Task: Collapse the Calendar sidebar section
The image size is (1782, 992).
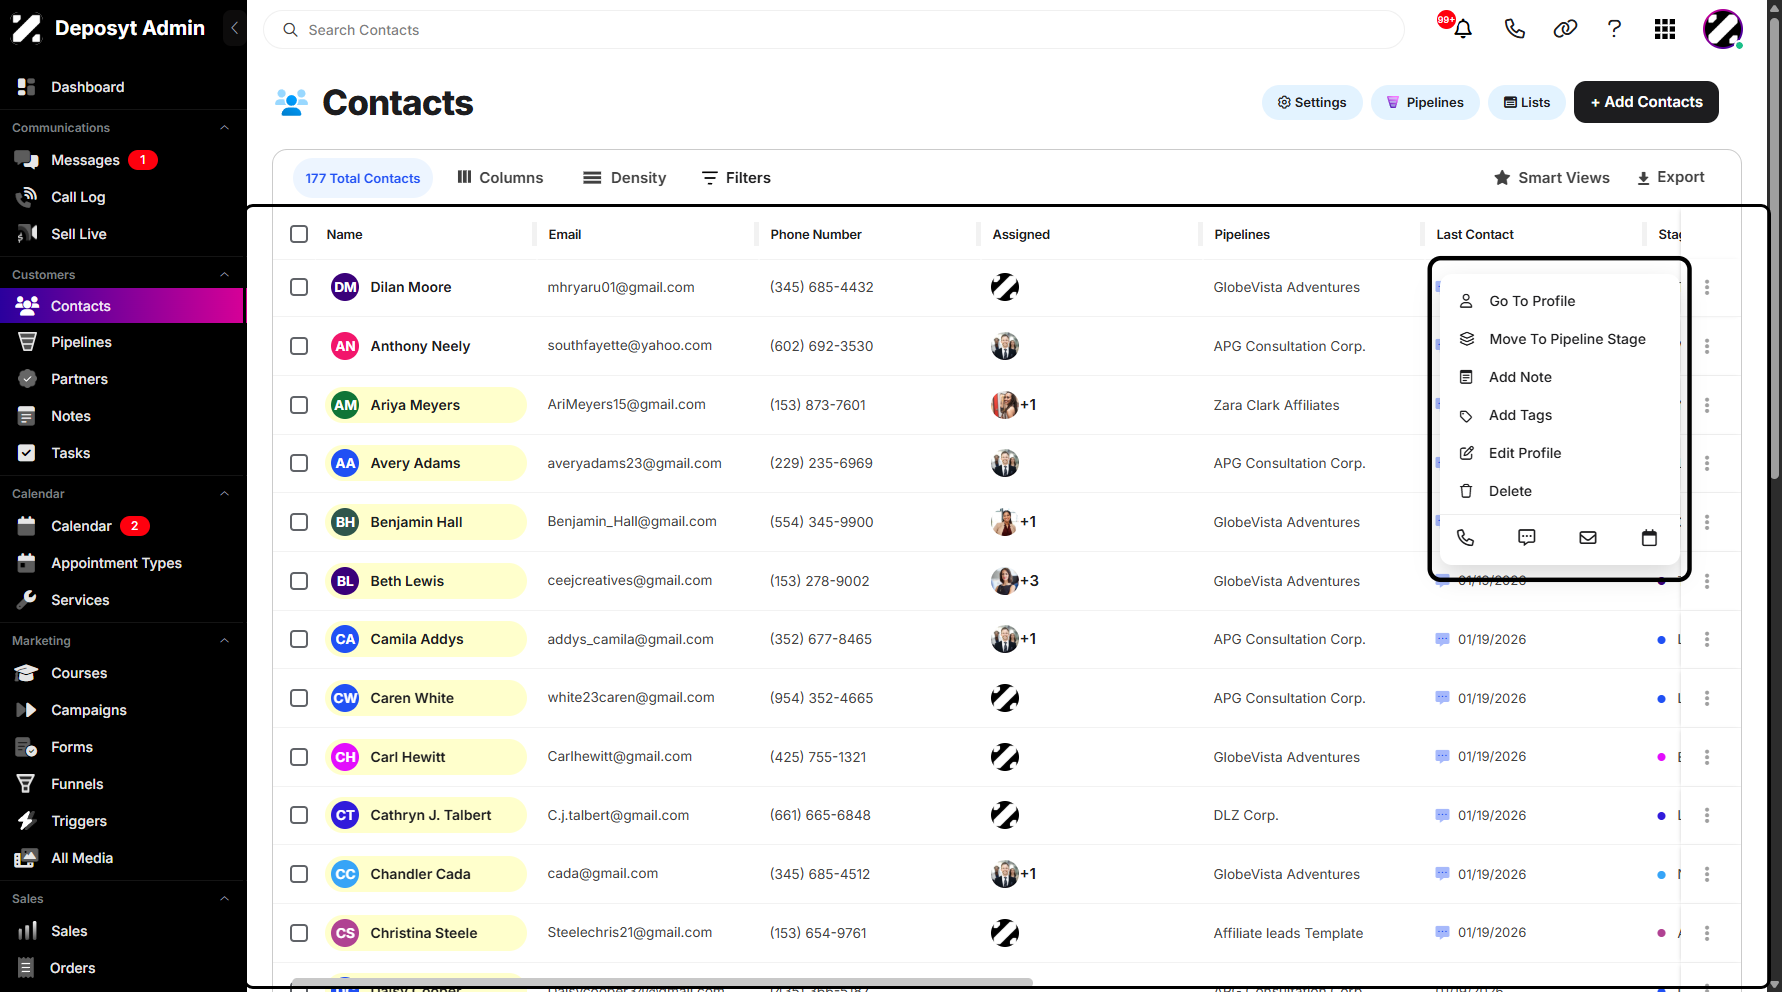Action: [224, 494]
